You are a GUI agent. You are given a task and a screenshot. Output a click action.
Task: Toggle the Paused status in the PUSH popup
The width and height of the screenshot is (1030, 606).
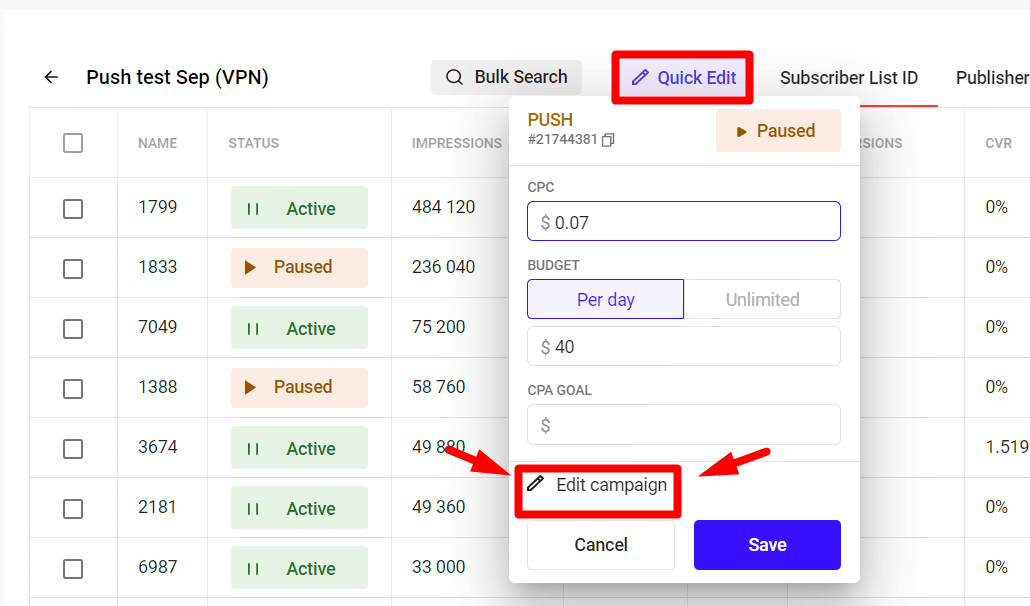tap(777, 131)
